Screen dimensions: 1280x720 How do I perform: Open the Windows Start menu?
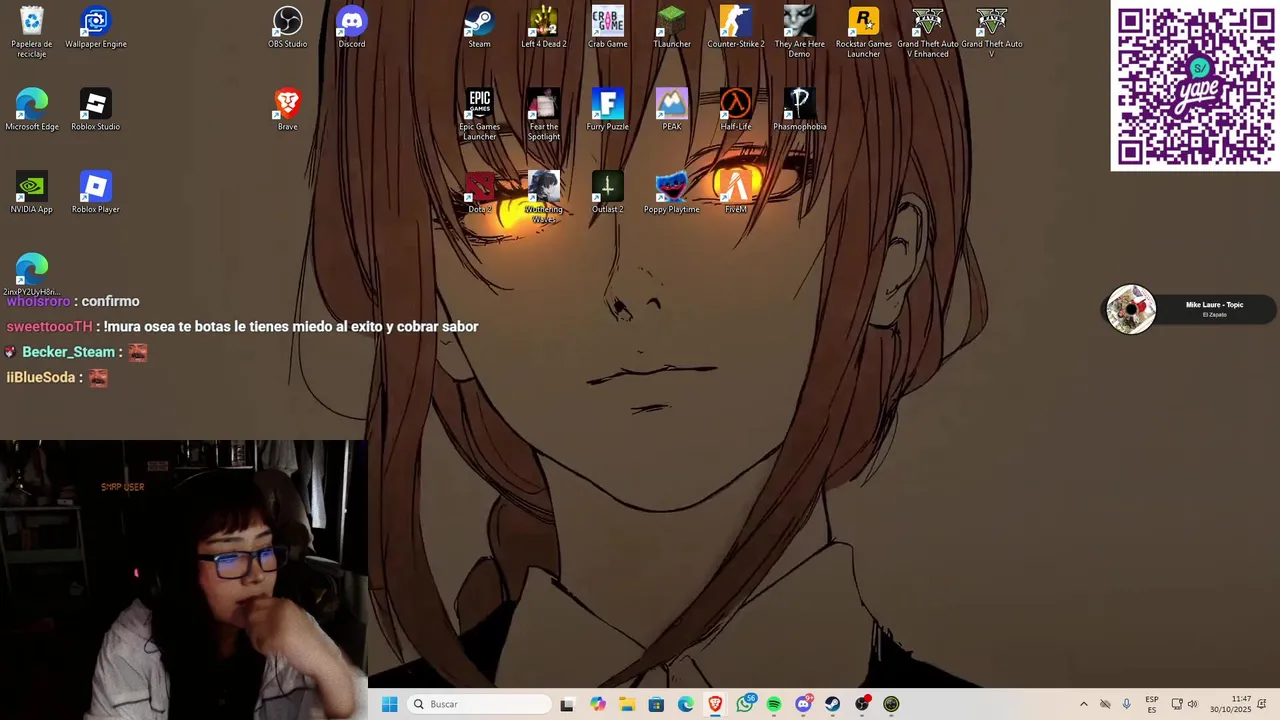tap(390, 704)
